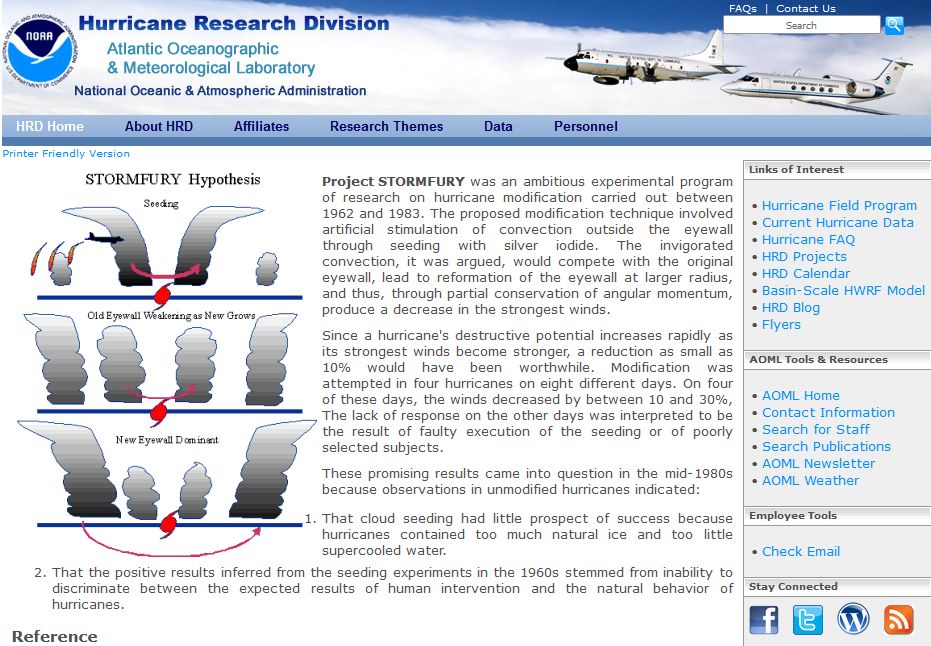Open the Search Publications link
Image resolution: width=931 pixels, height=646 pixels.
tap(826, 446)
